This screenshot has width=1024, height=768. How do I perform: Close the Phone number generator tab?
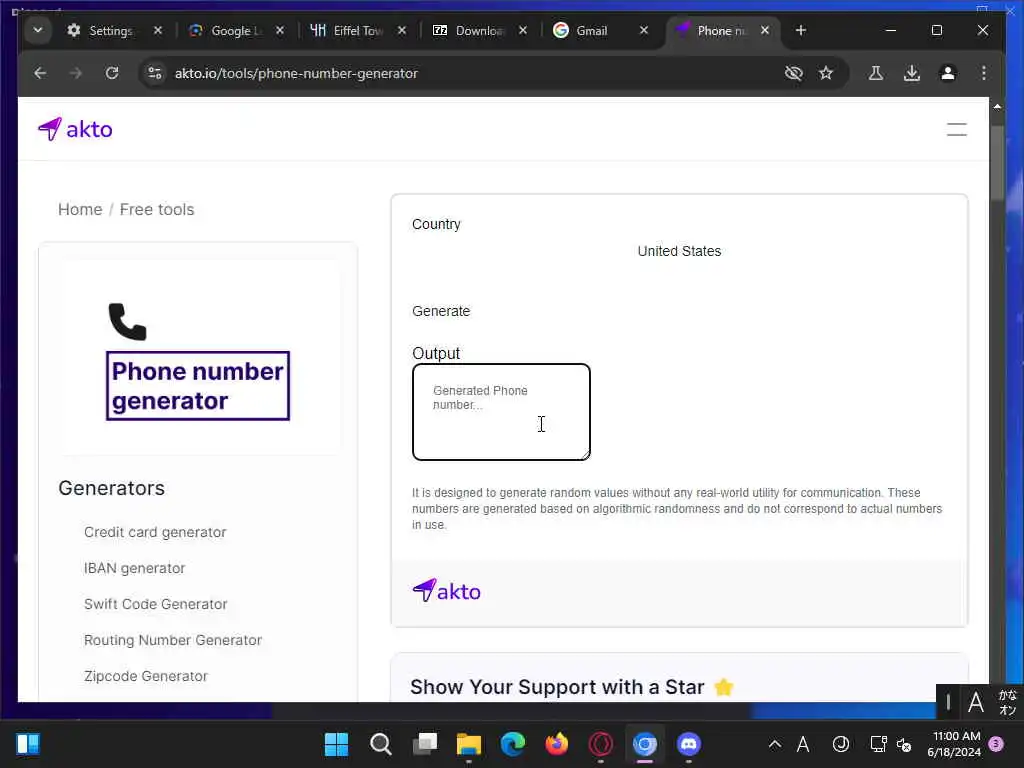[765, 31]
